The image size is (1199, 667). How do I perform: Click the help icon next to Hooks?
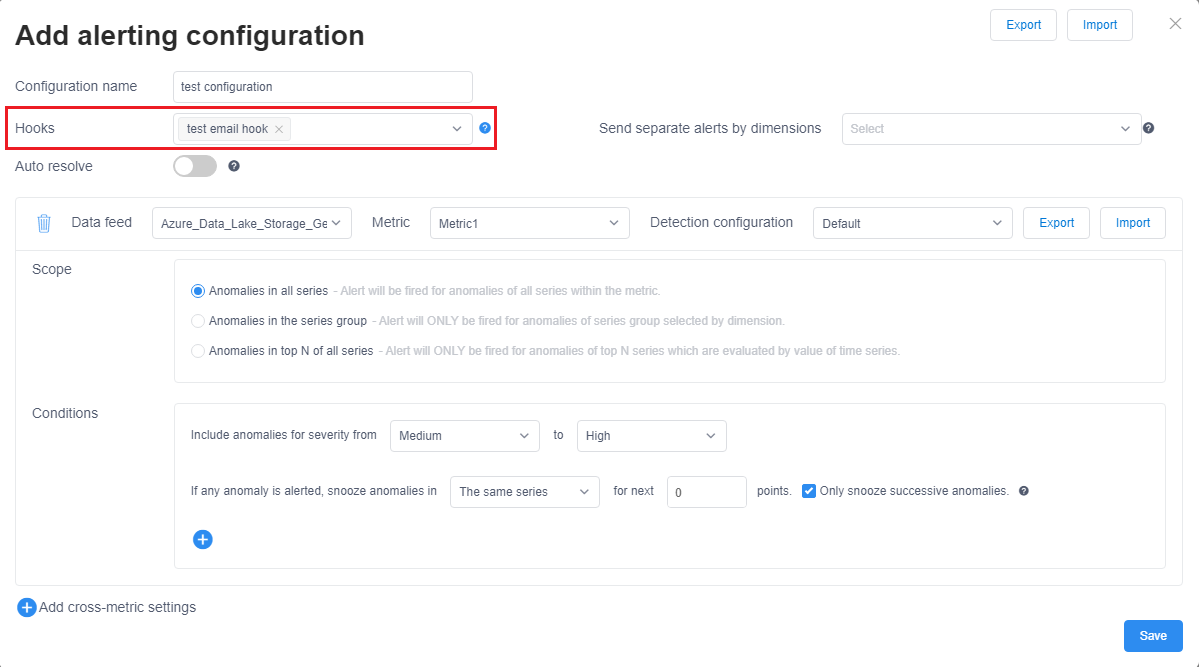[x=485, y=128]
